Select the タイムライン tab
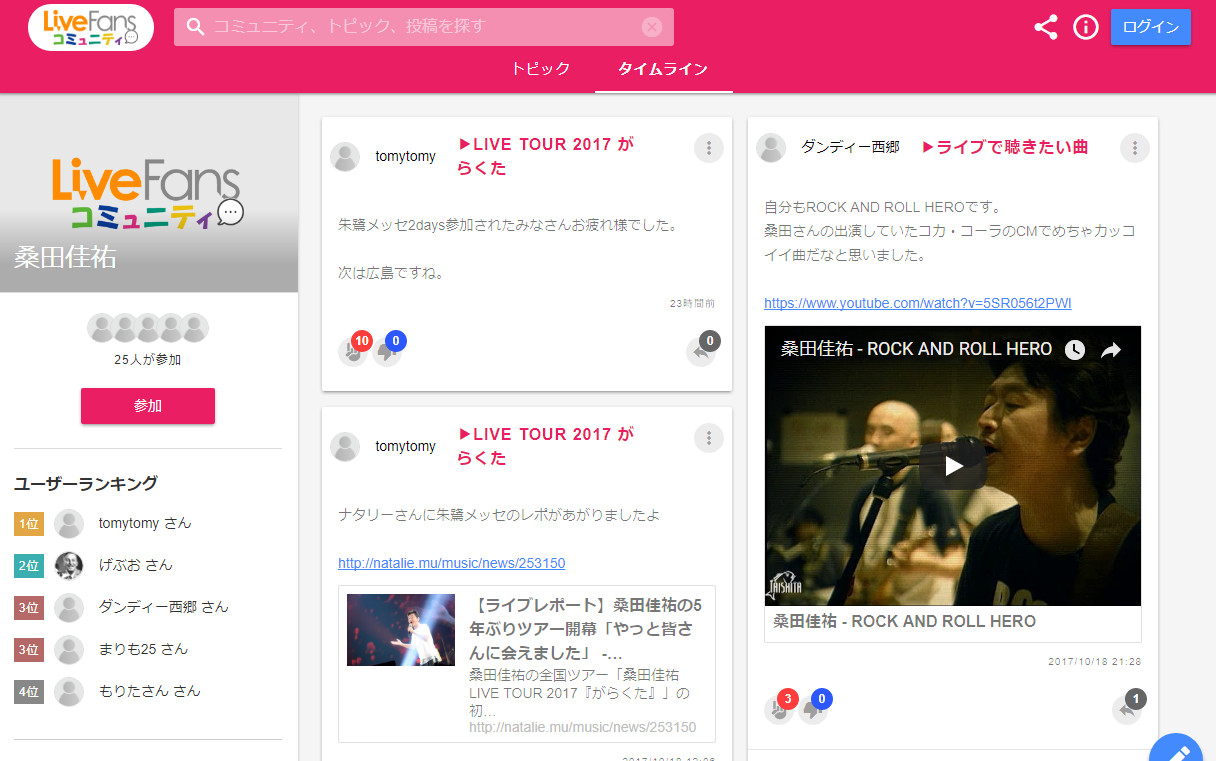Screen dimensions: 1216x761 click(x=663, y=69)
